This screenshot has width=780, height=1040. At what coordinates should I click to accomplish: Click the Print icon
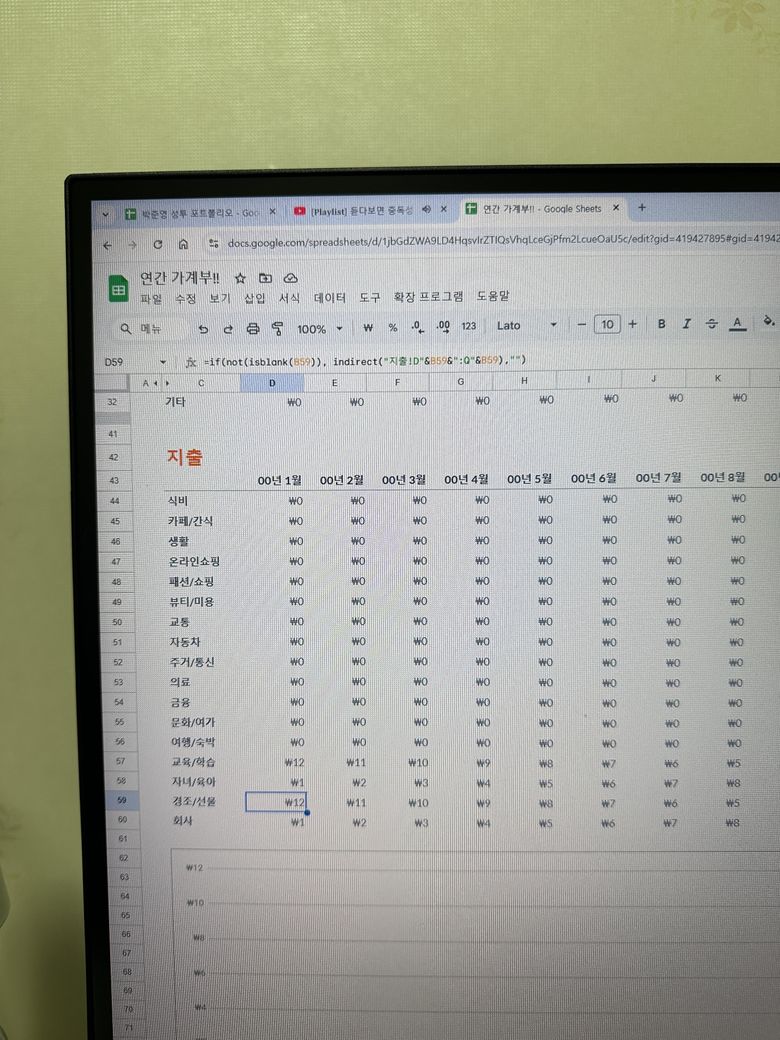pos(253,328)
